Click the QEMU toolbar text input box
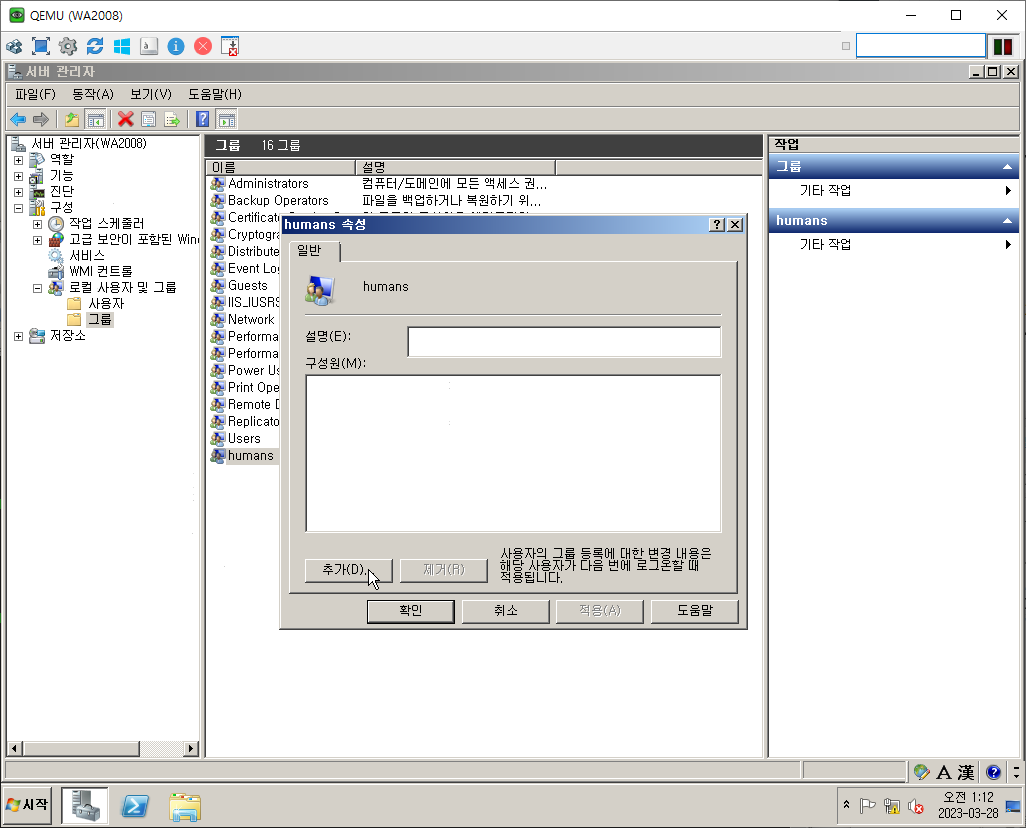Screen dimensions: 1026x828 click(x=921, y=46)
